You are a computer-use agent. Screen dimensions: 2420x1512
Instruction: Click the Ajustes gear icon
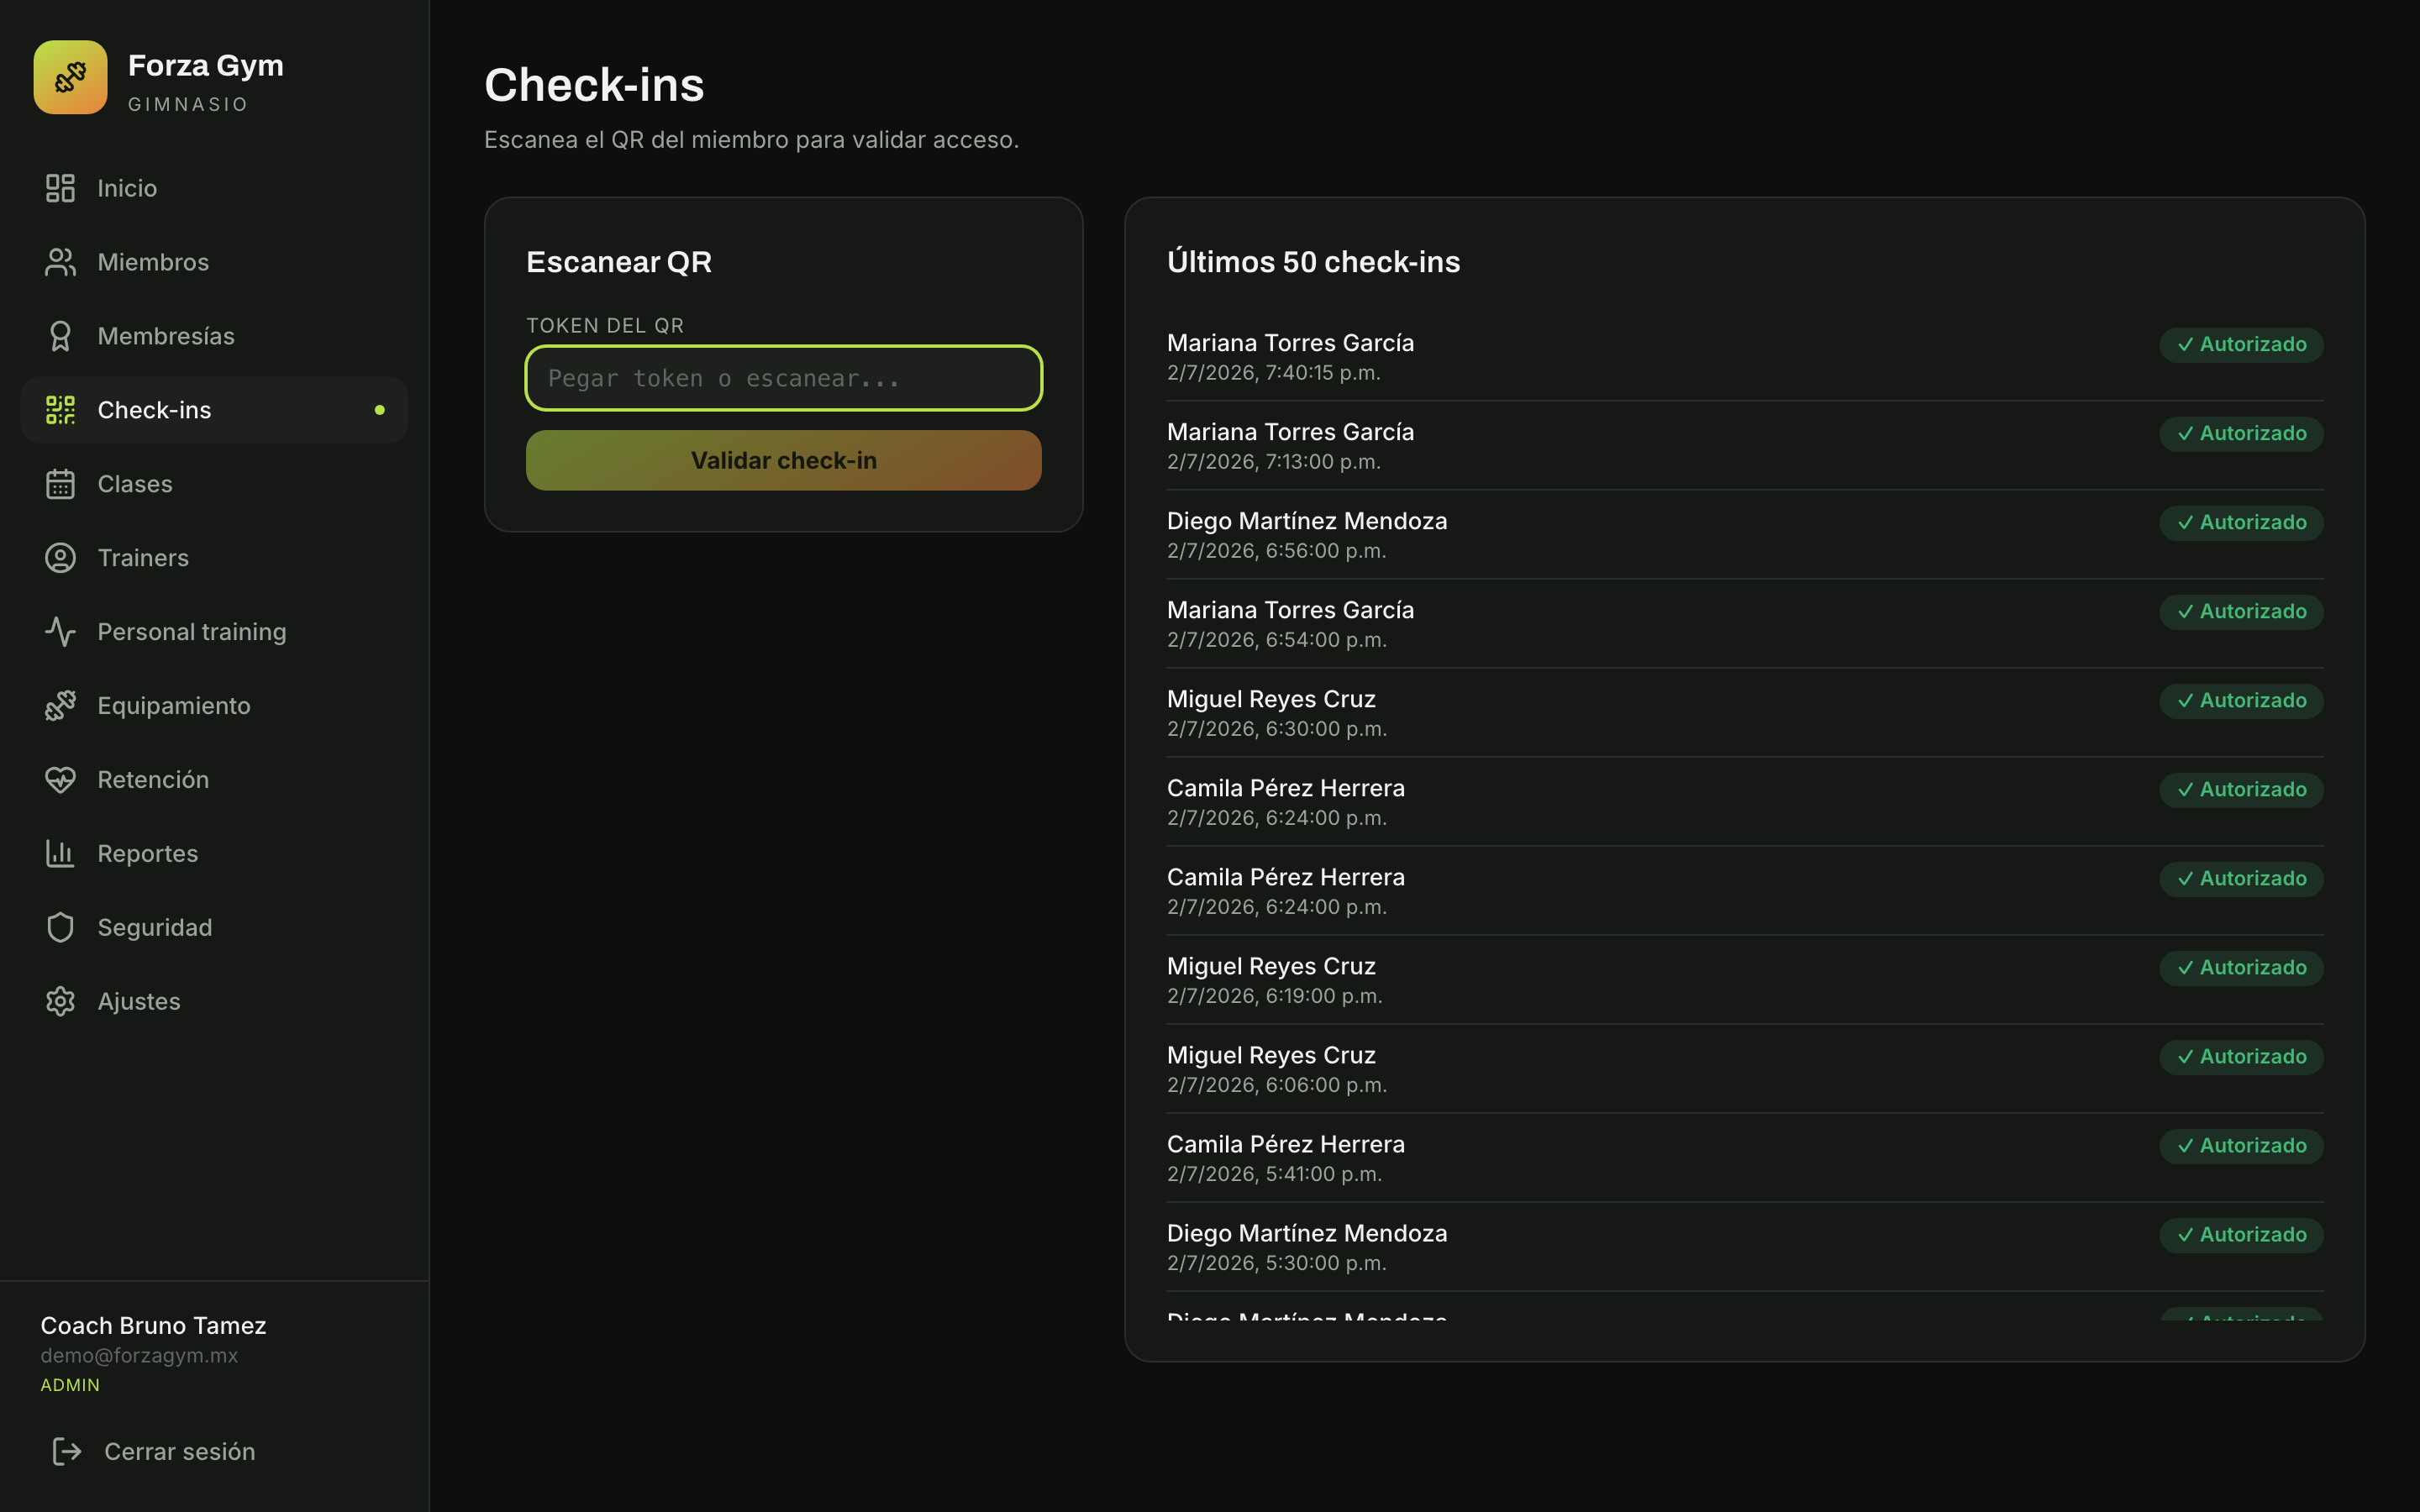(60, 1002)
